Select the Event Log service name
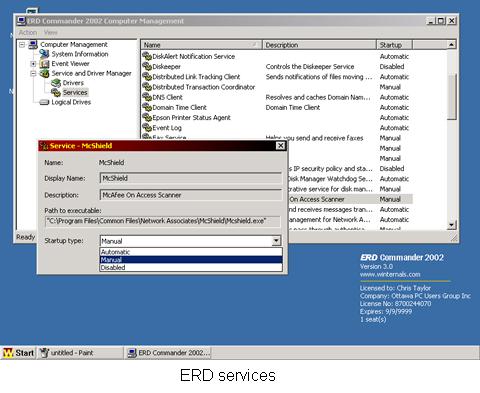This screenshot has width=480, height=393. click(167, 128)
